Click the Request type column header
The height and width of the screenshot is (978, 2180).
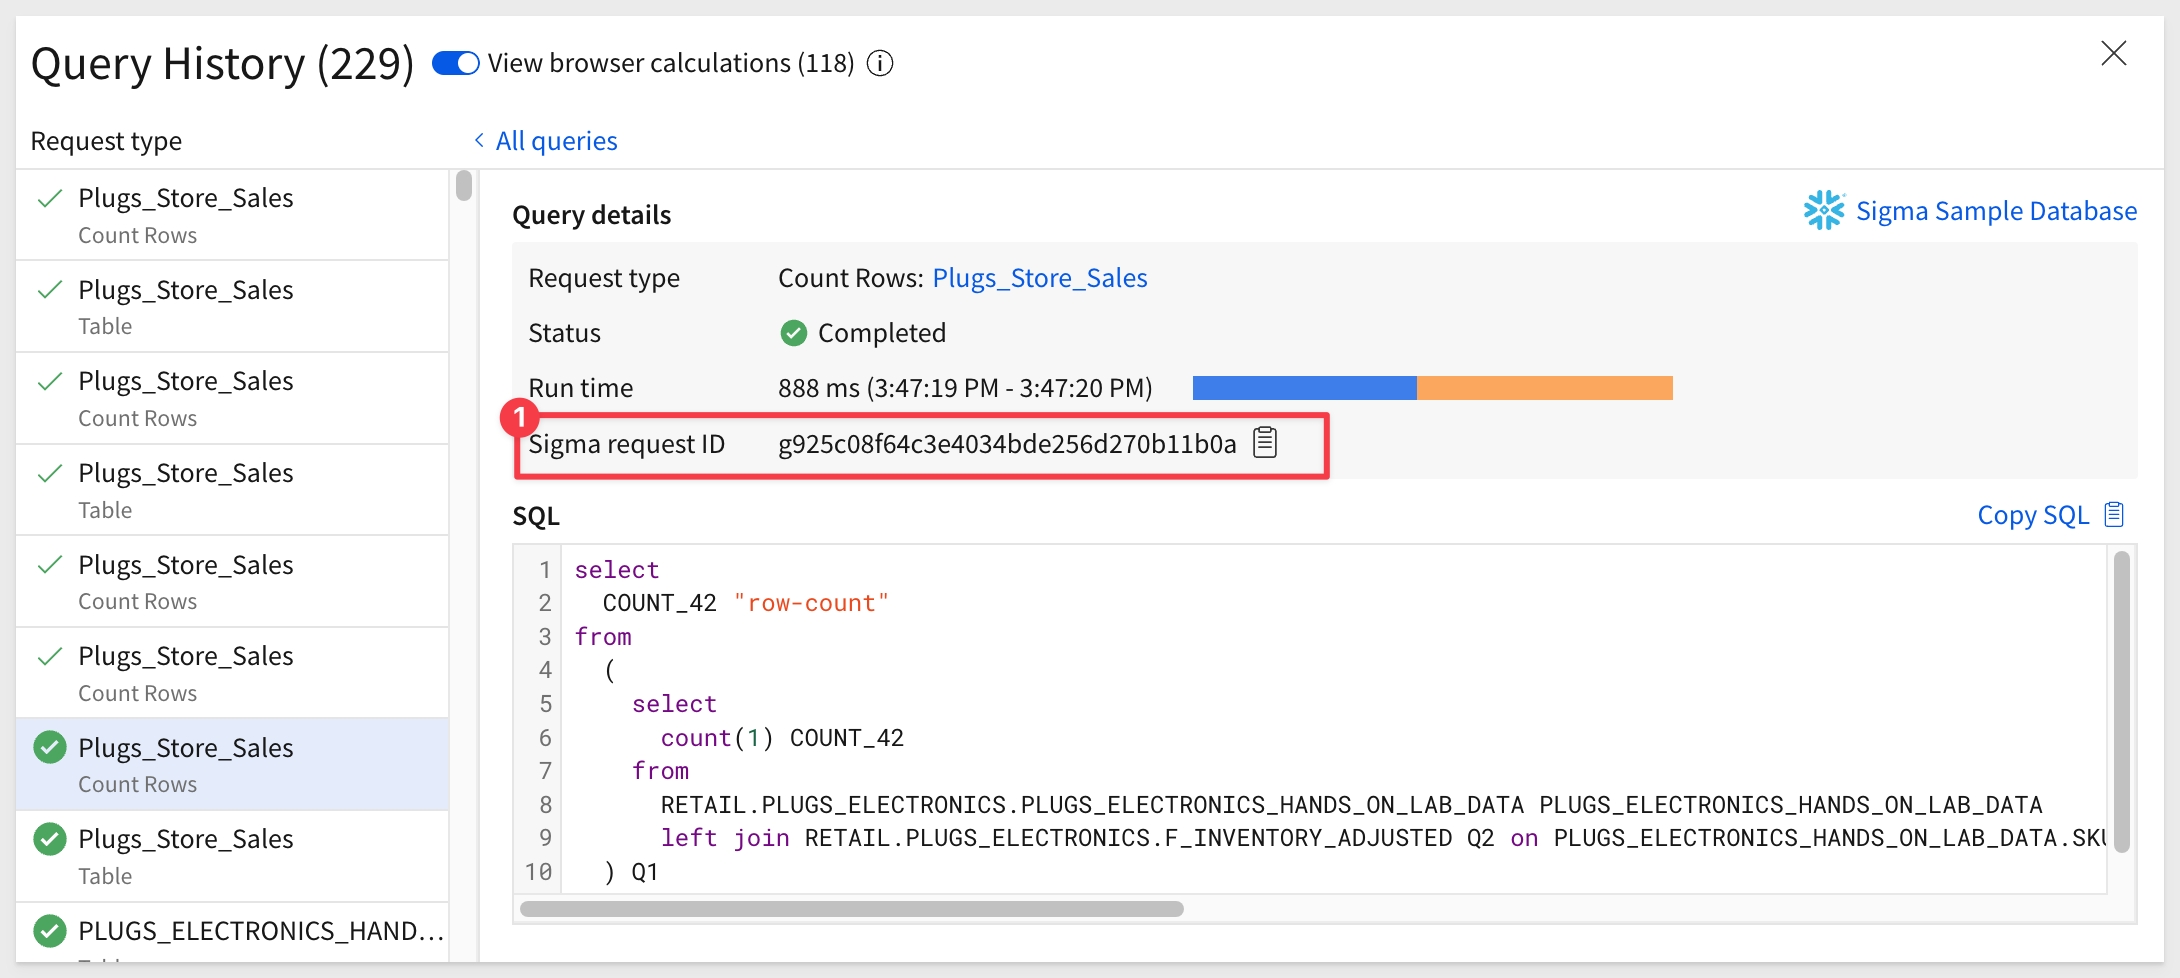pos(106,141)
